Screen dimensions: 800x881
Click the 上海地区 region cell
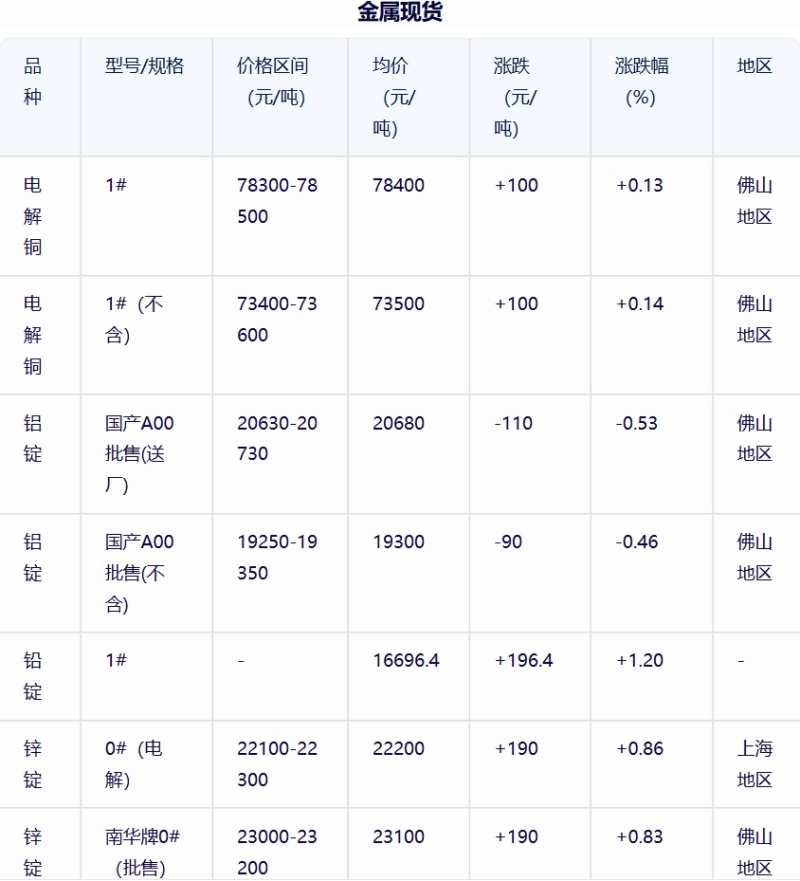pos(754,764)
